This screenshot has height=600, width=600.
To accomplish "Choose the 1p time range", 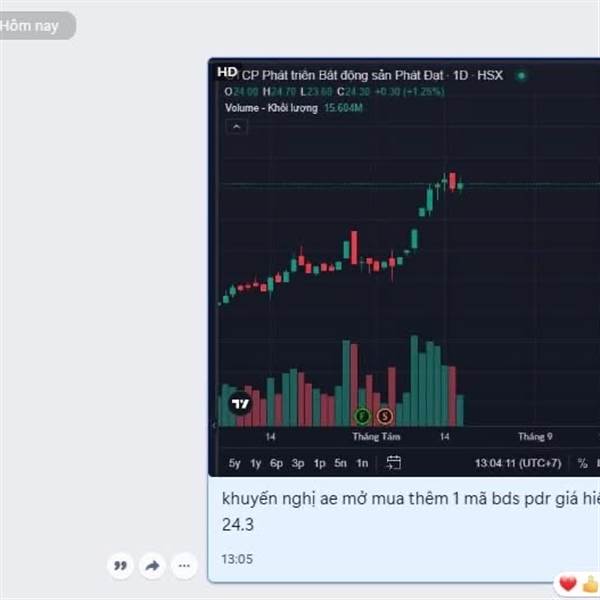I will click(x=319, y=463).
